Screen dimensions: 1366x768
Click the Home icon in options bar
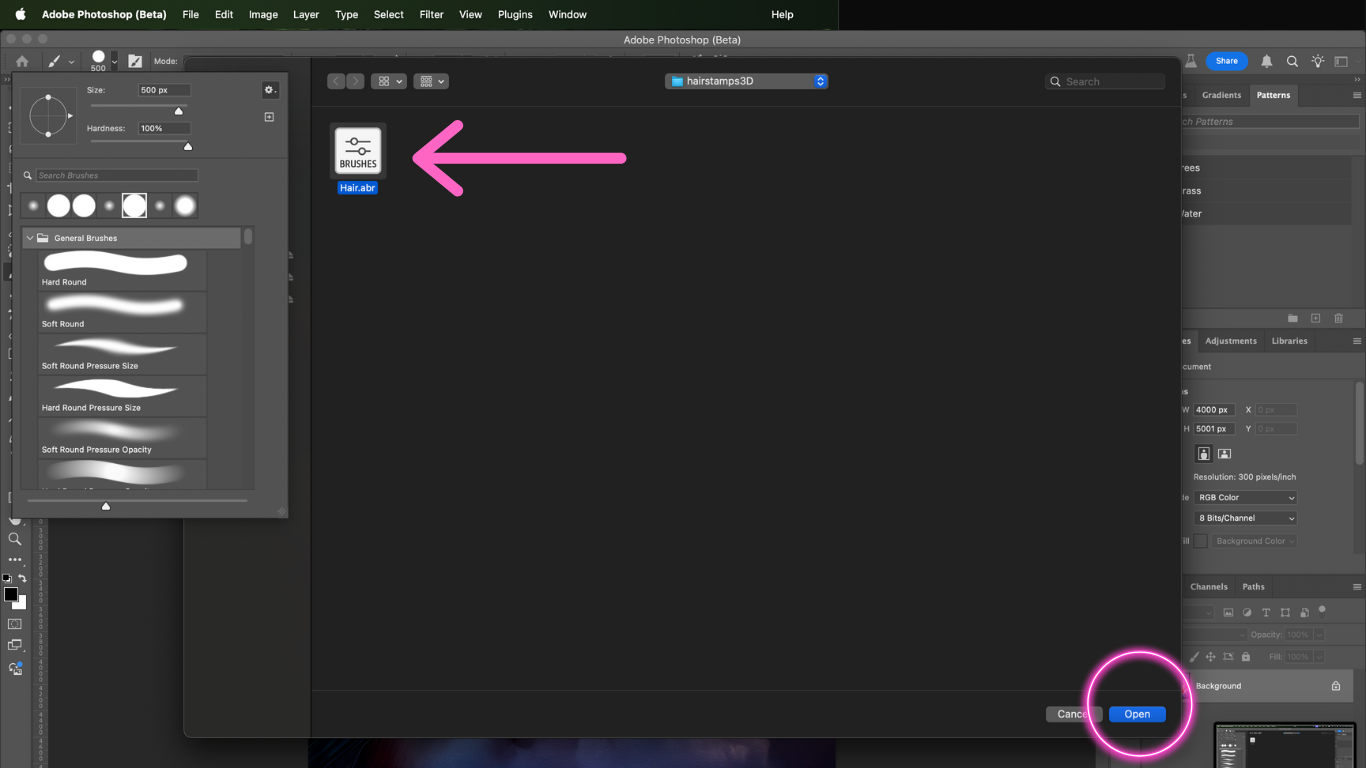[x=22, y=61]
